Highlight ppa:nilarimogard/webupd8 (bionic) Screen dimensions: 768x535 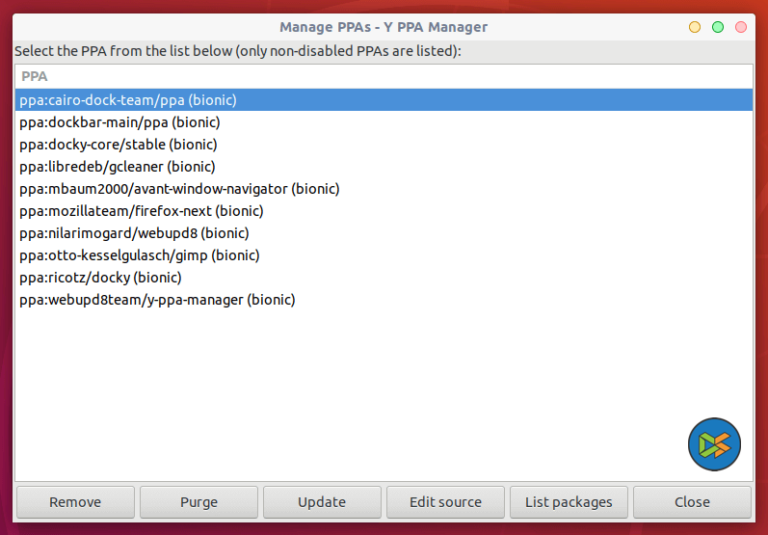(384, 233)
